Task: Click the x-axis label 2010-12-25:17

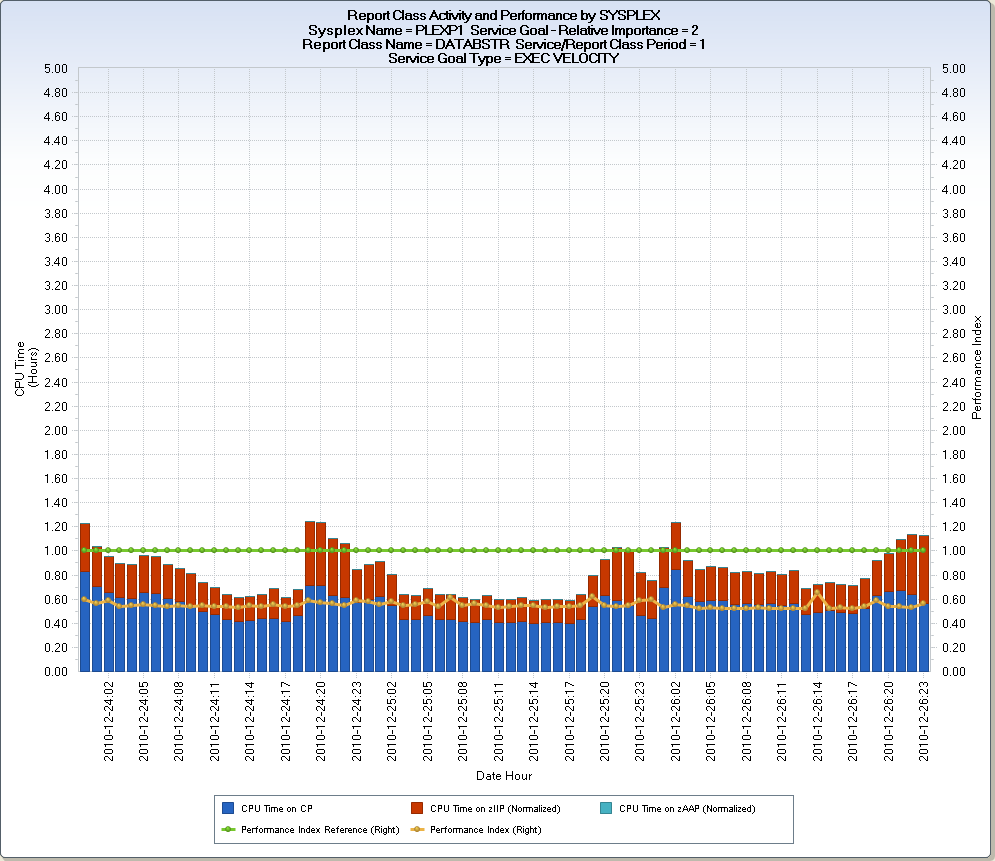Action: tap(569, 722)
